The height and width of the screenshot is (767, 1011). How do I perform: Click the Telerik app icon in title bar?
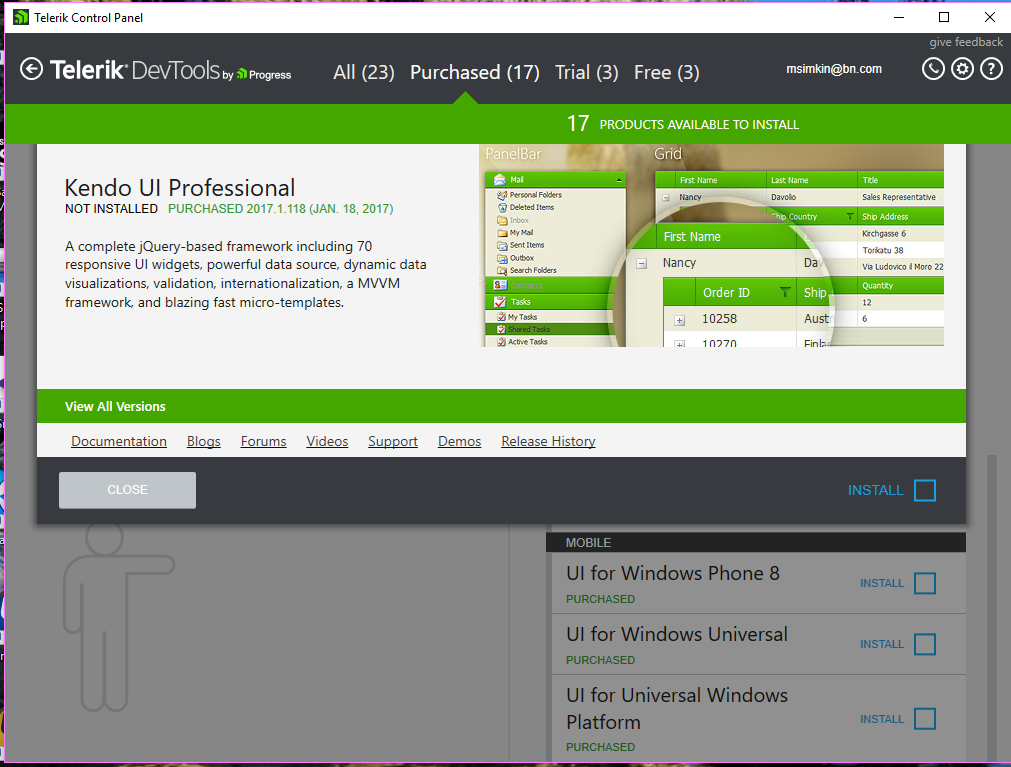(x=21, y=17)
